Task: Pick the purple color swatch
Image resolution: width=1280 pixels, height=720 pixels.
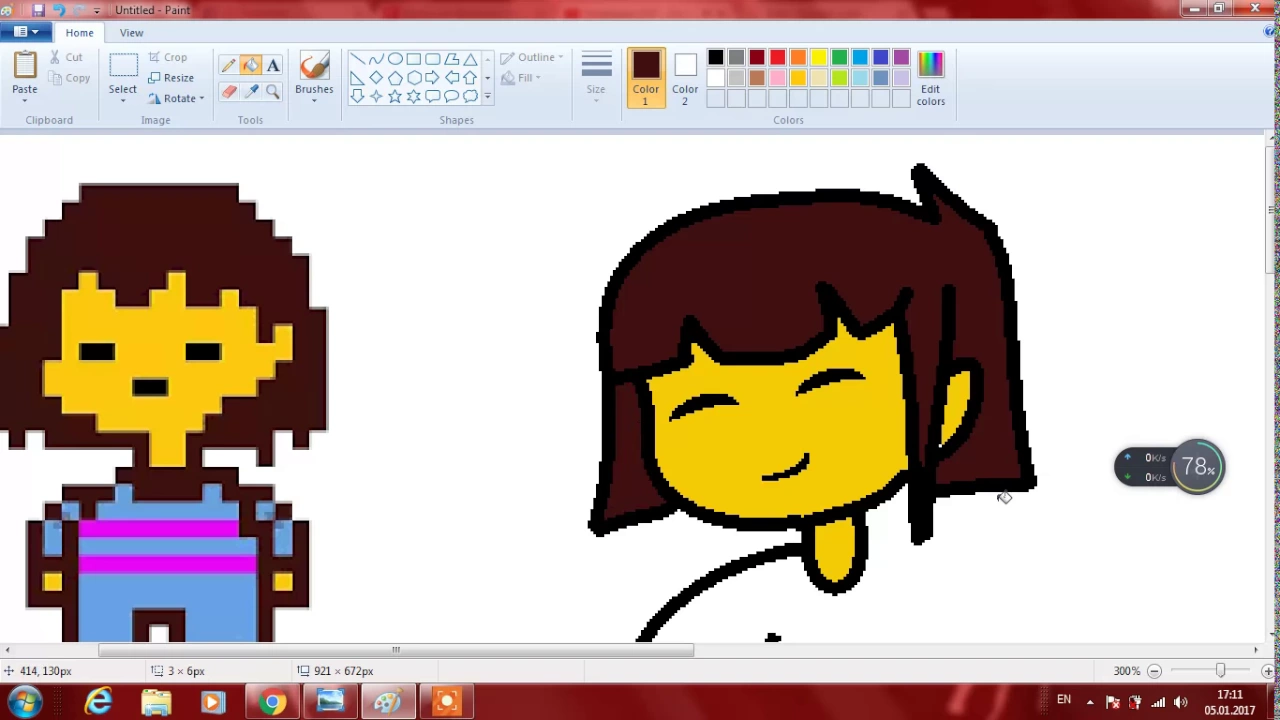Action: click(901, 57)
